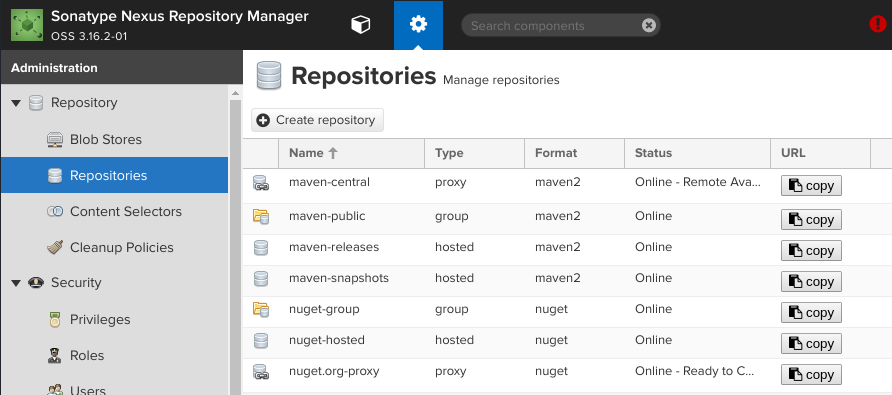Image resolution: width=892 pixels, height=395 pixels.
Task: Open the nuget.org-proxy repository name
Action: click(x=334, y=372)
